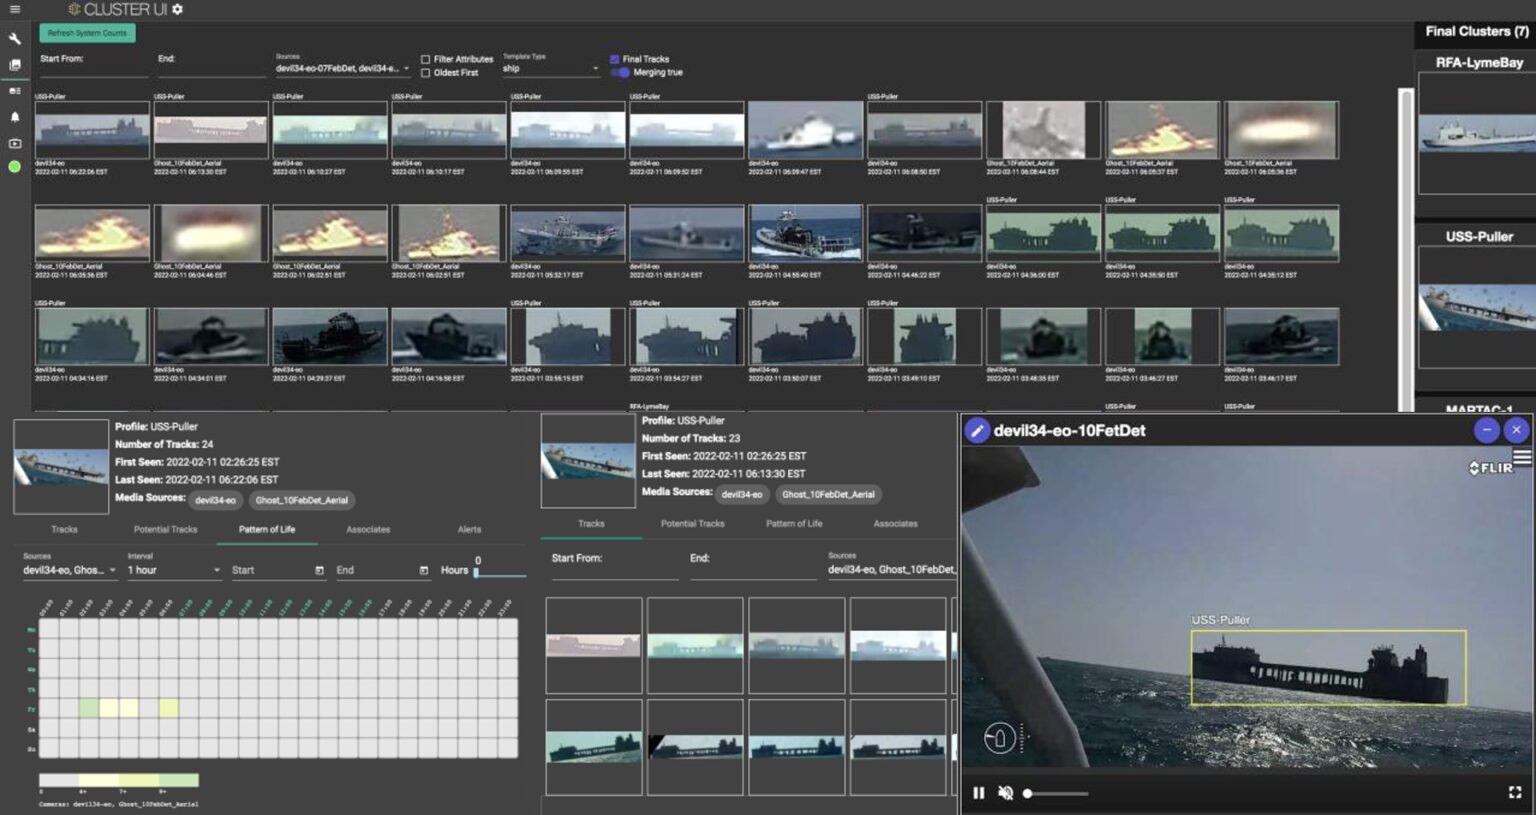Toggle the Merging true switch
Screen dimensions: 1536x815
click(620, 73)
